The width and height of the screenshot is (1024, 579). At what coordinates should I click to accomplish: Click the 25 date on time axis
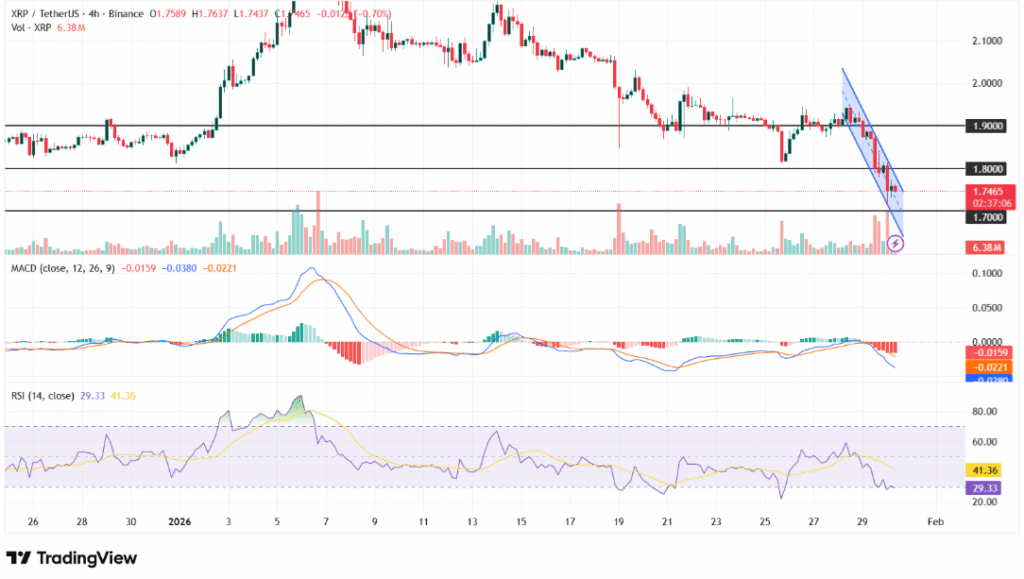click(765, 522)
